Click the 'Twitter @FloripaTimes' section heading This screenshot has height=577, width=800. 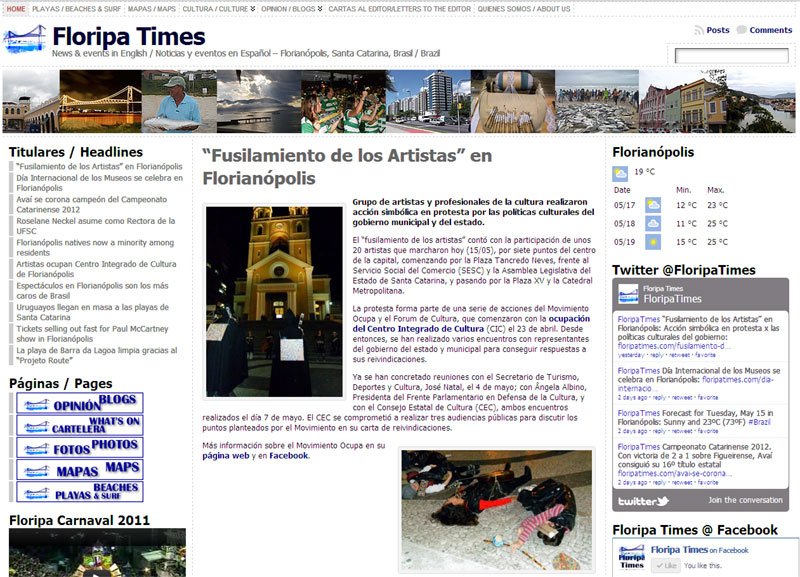(x=684, y=270)
